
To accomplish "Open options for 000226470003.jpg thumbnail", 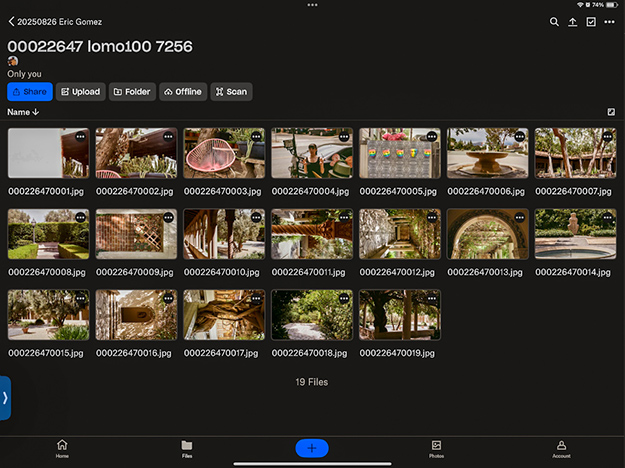I will (x=256, y=136).
